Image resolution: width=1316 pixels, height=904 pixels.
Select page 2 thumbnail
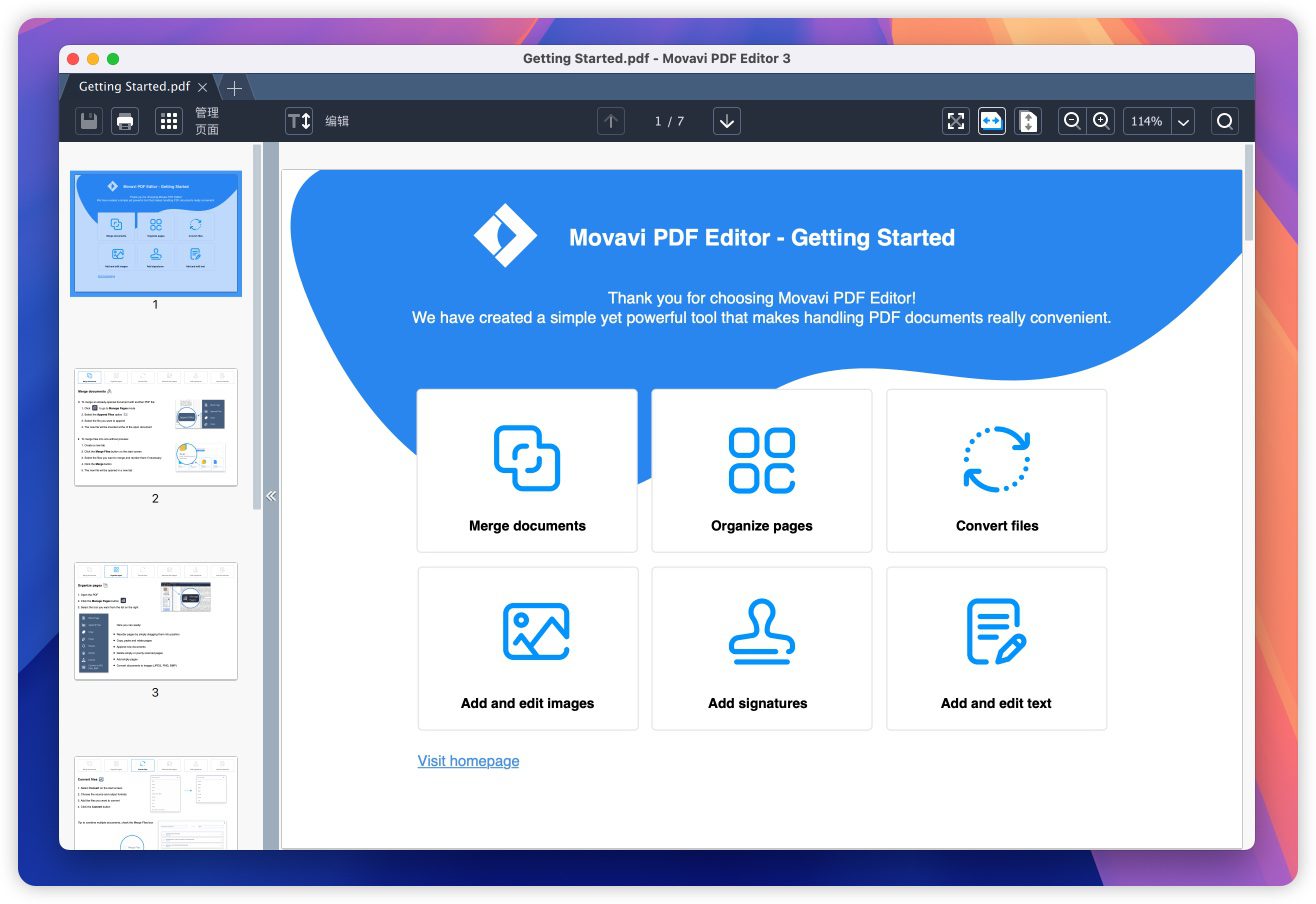(156, 427)
